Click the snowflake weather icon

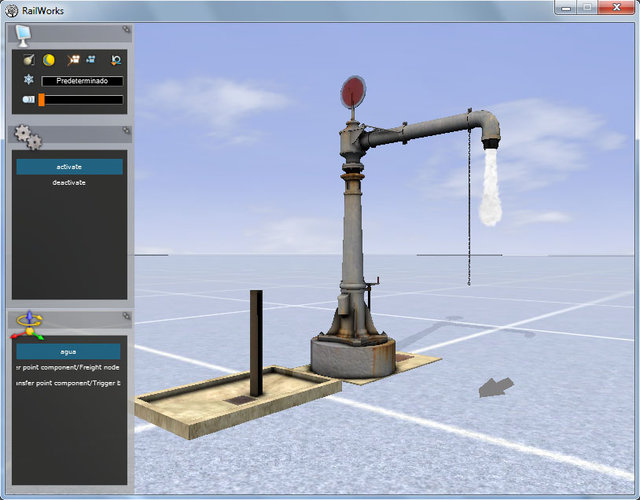(x=28, y=80)
